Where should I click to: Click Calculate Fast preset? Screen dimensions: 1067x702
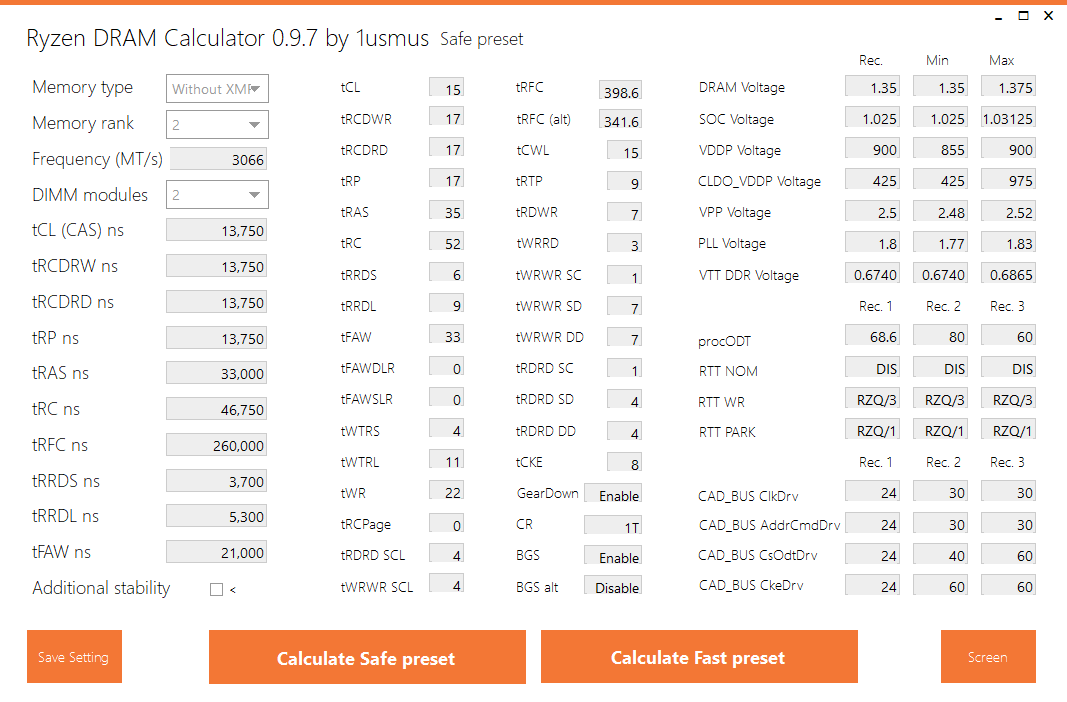click(x=699, y=656)
